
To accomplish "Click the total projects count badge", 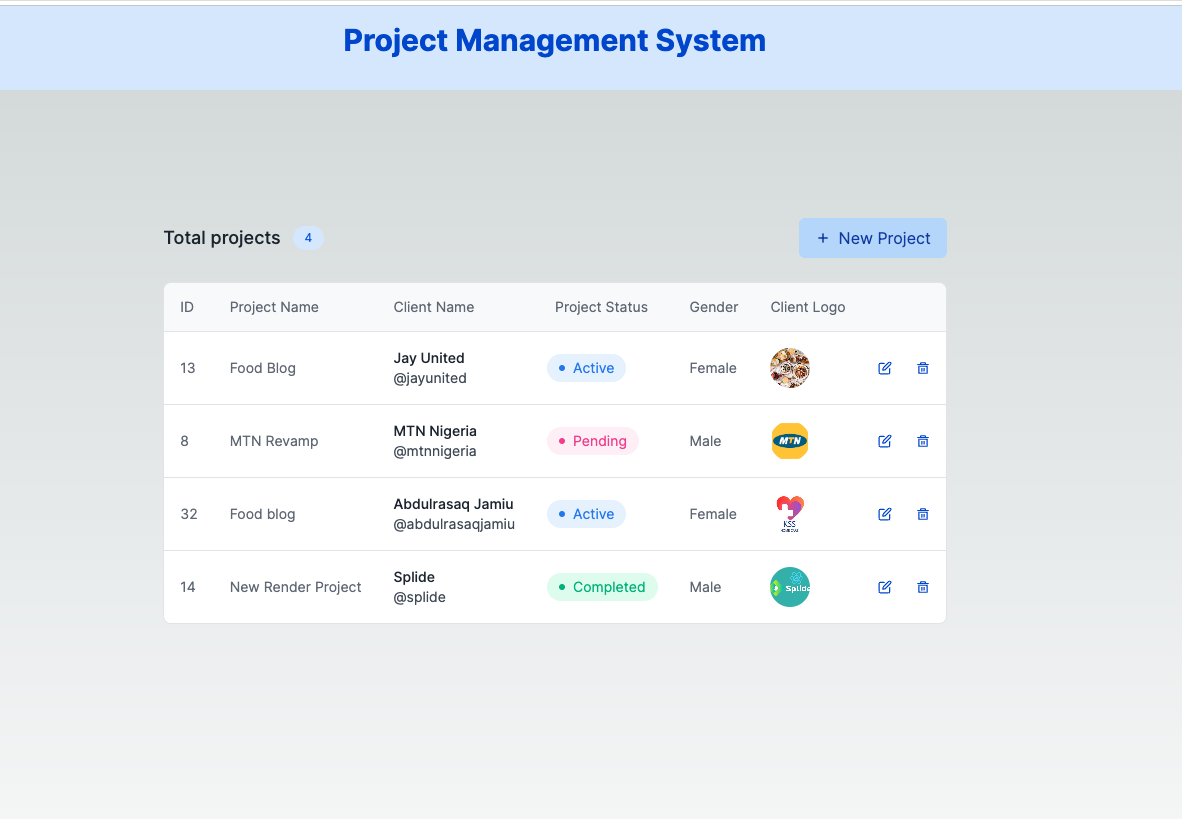I will (308, 238).
